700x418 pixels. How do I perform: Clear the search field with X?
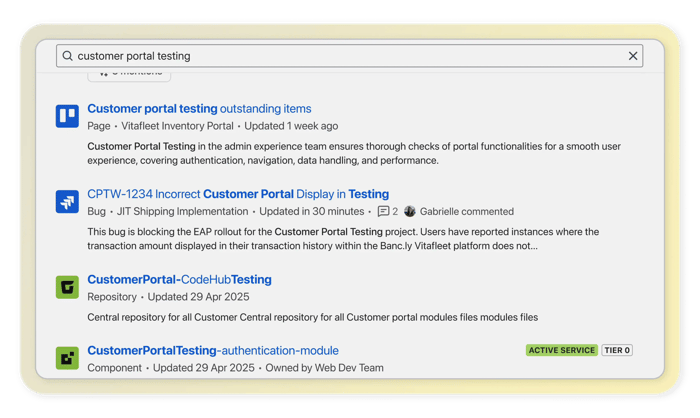[x=632, y=56]
